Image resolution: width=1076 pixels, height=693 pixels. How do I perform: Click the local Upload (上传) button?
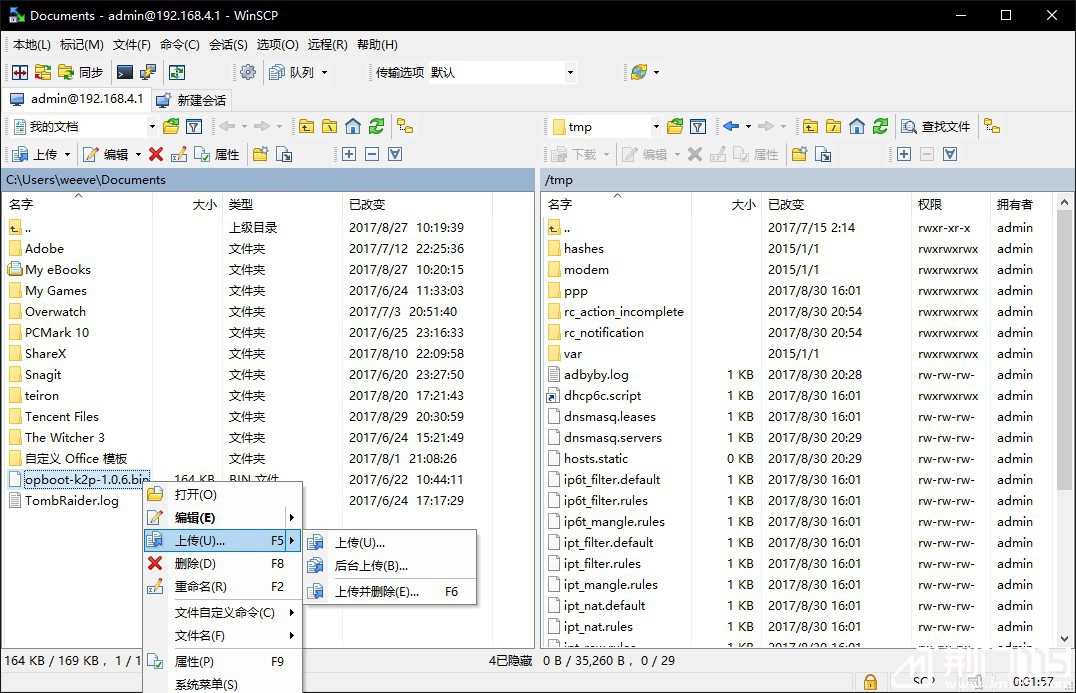click(x=36, y=154)
